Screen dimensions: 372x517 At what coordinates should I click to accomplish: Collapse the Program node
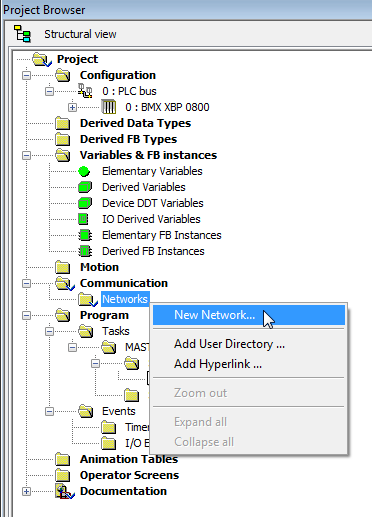pos(27,315)
